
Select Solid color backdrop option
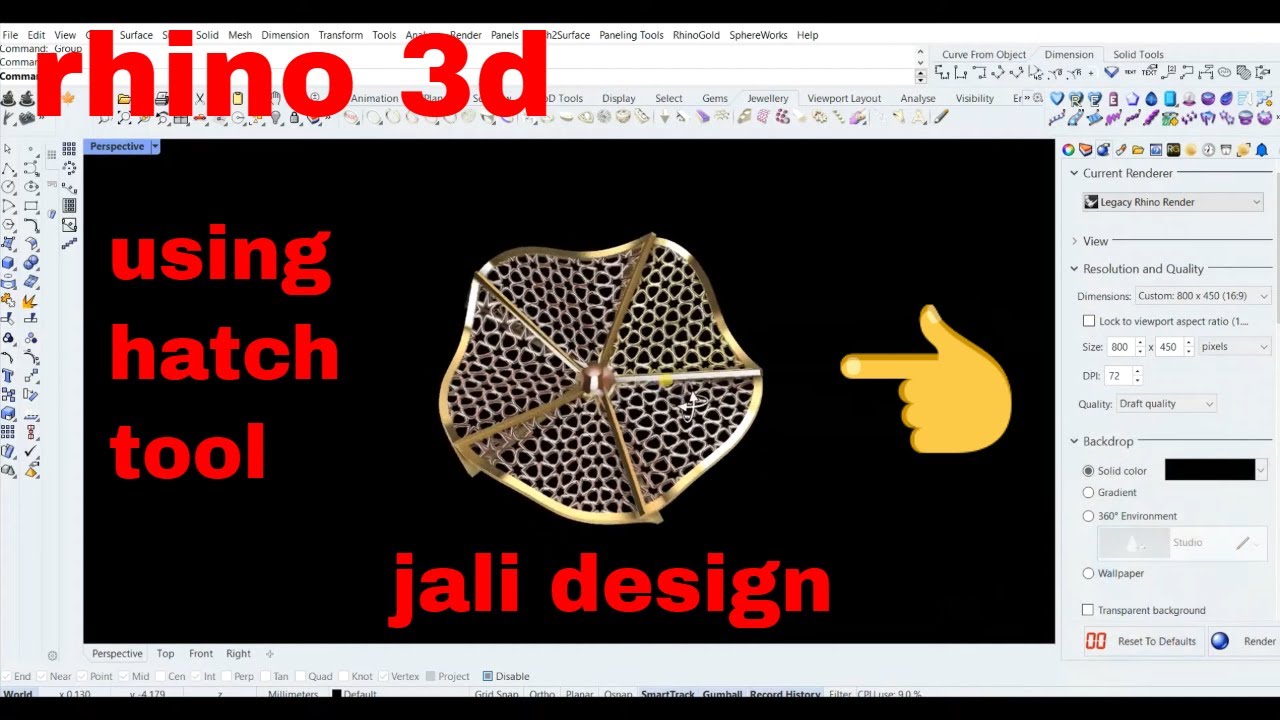(1088, 471)
